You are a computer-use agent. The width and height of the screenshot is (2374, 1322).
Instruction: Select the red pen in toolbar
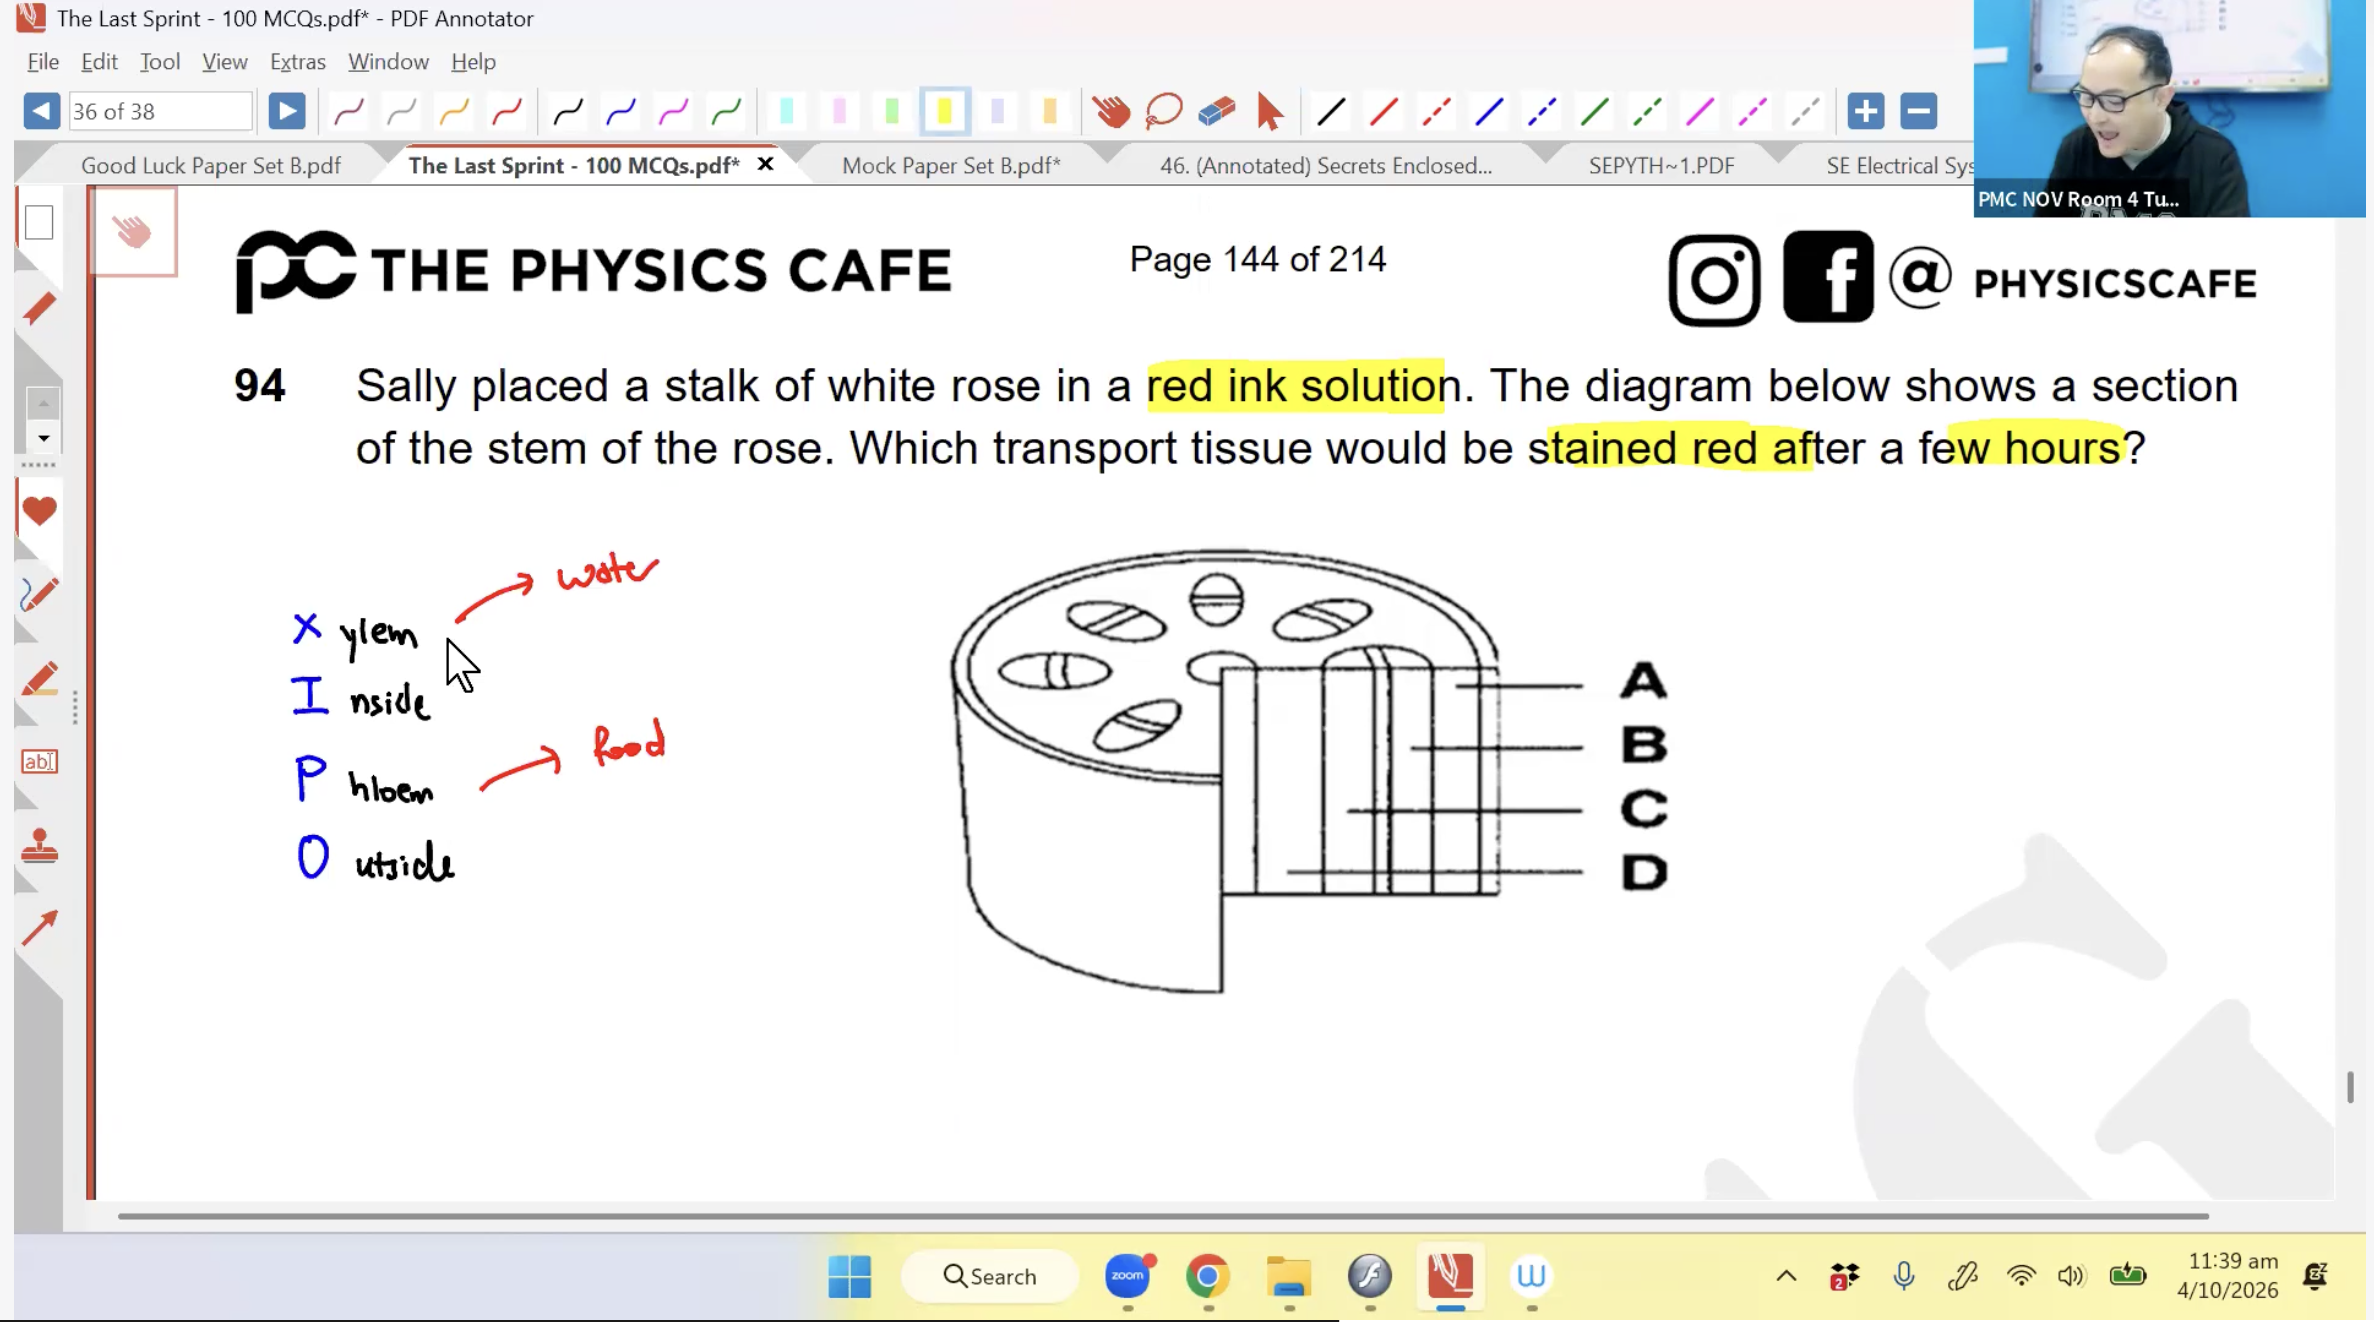coord(506,111)
